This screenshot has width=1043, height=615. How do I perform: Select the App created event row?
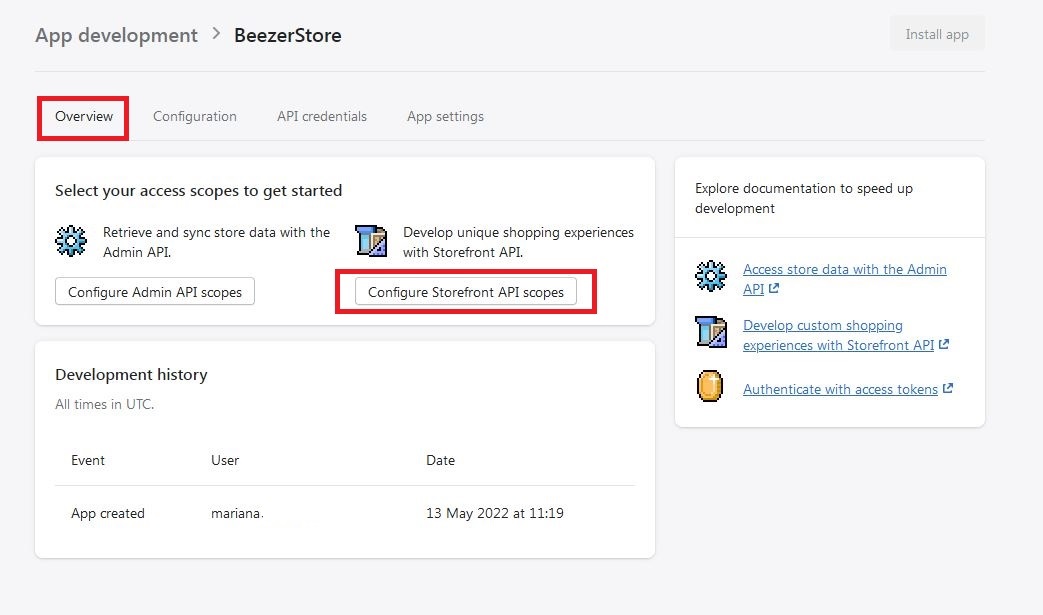(x=344, y=514)
